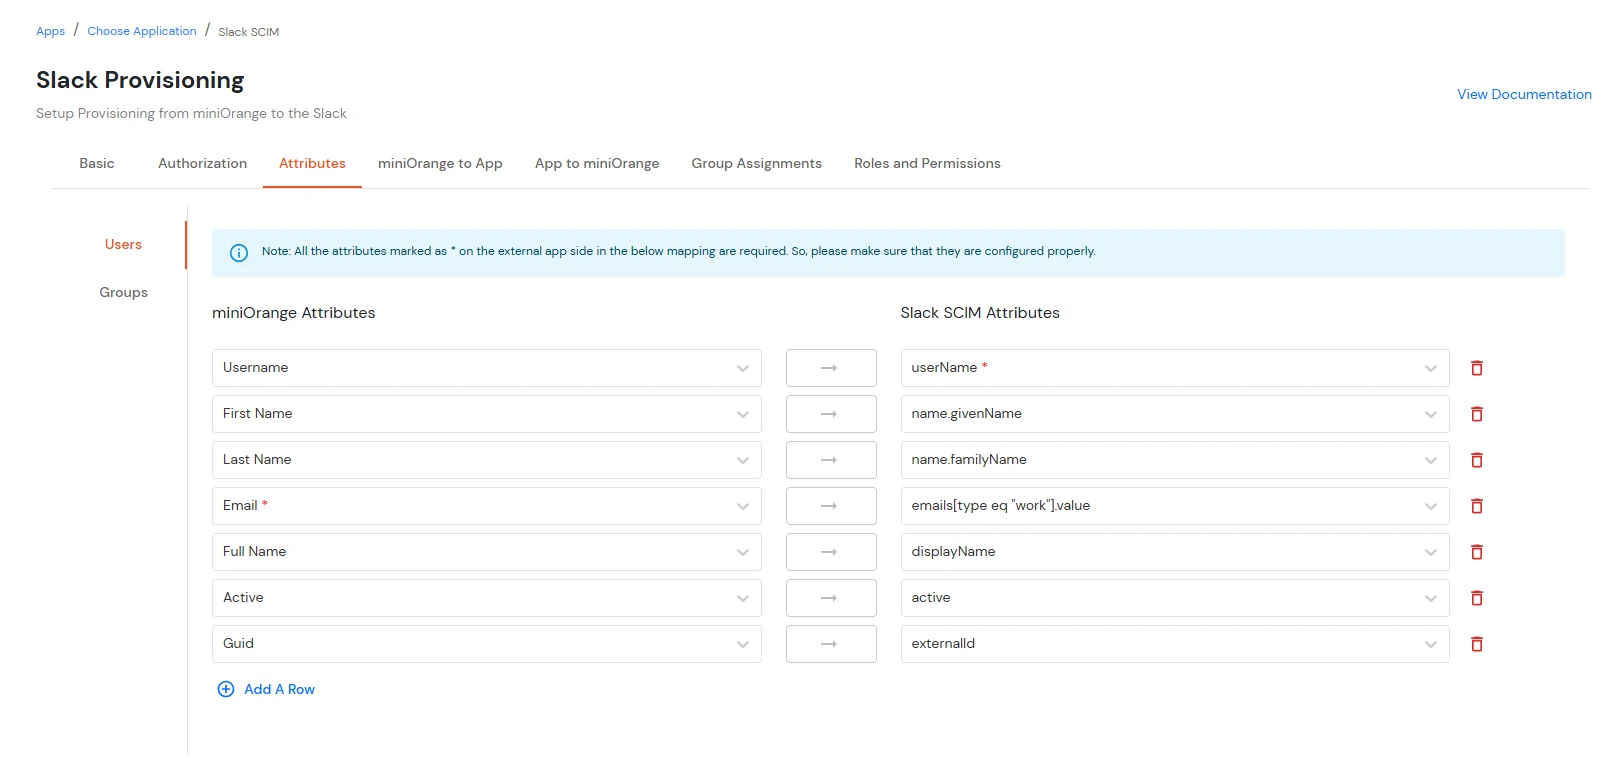This screenshot has width=1605, height=758.
Task: Open the externalId Slack SCIM dropdown
Action: point(1175,644)
